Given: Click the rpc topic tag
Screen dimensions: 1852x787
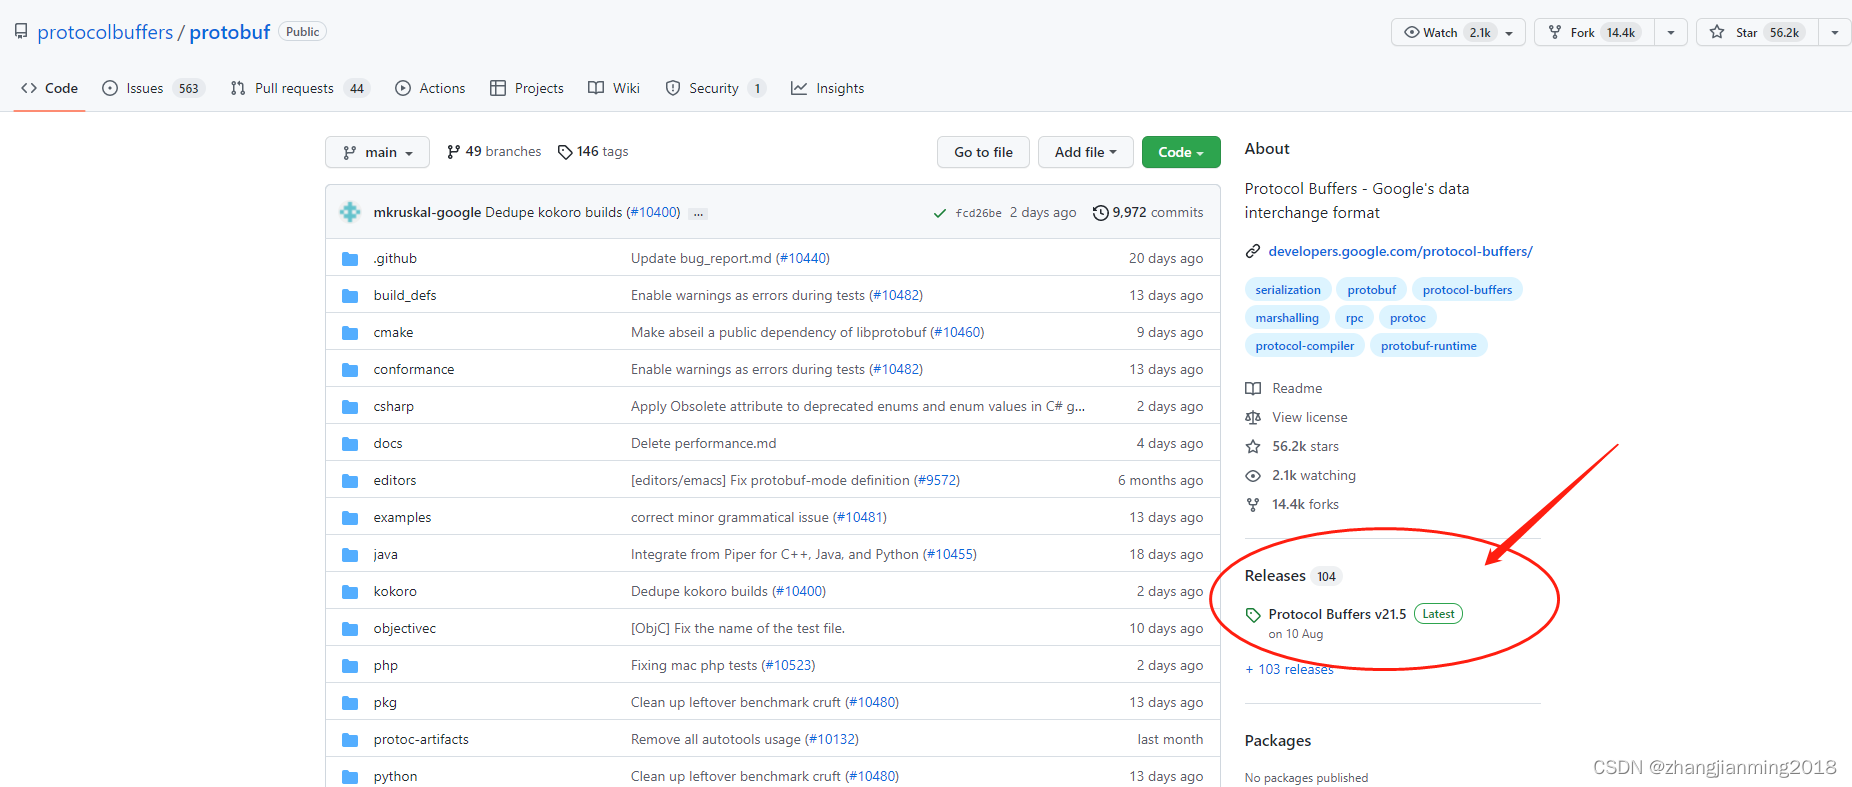Looking at the screenshot, I should 1354,318.
